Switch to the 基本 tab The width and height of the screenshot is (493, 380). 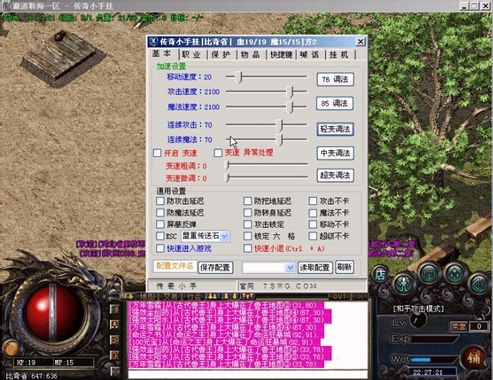pos(162,54)
